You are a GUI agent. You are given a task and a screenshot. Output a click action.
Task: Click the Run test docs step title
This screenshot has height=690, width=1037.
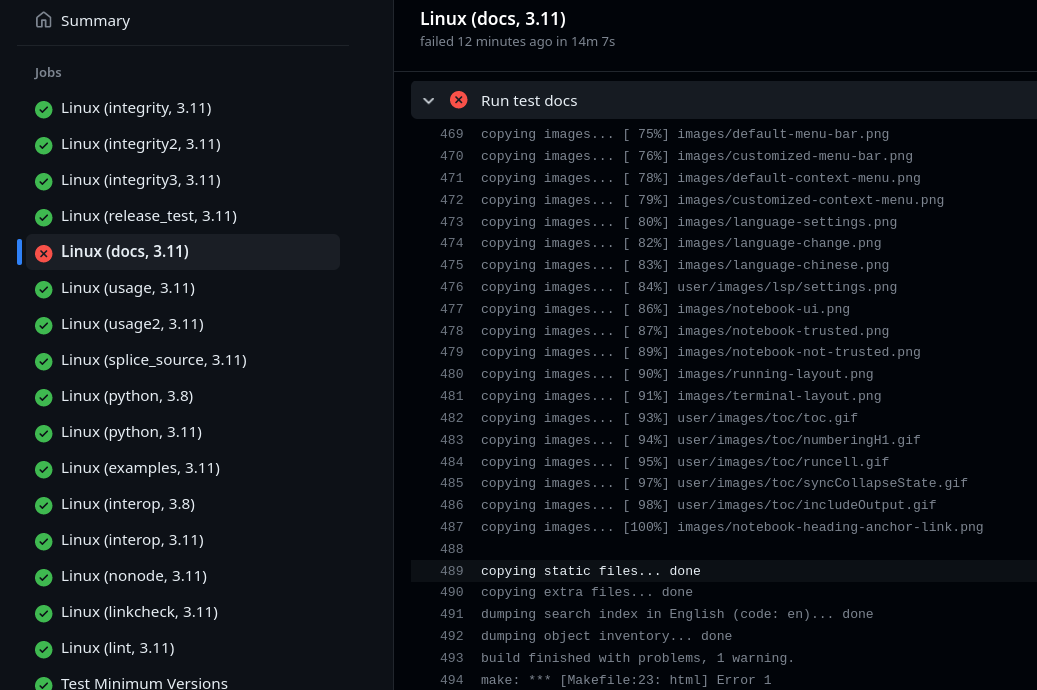tap(528, 101)
